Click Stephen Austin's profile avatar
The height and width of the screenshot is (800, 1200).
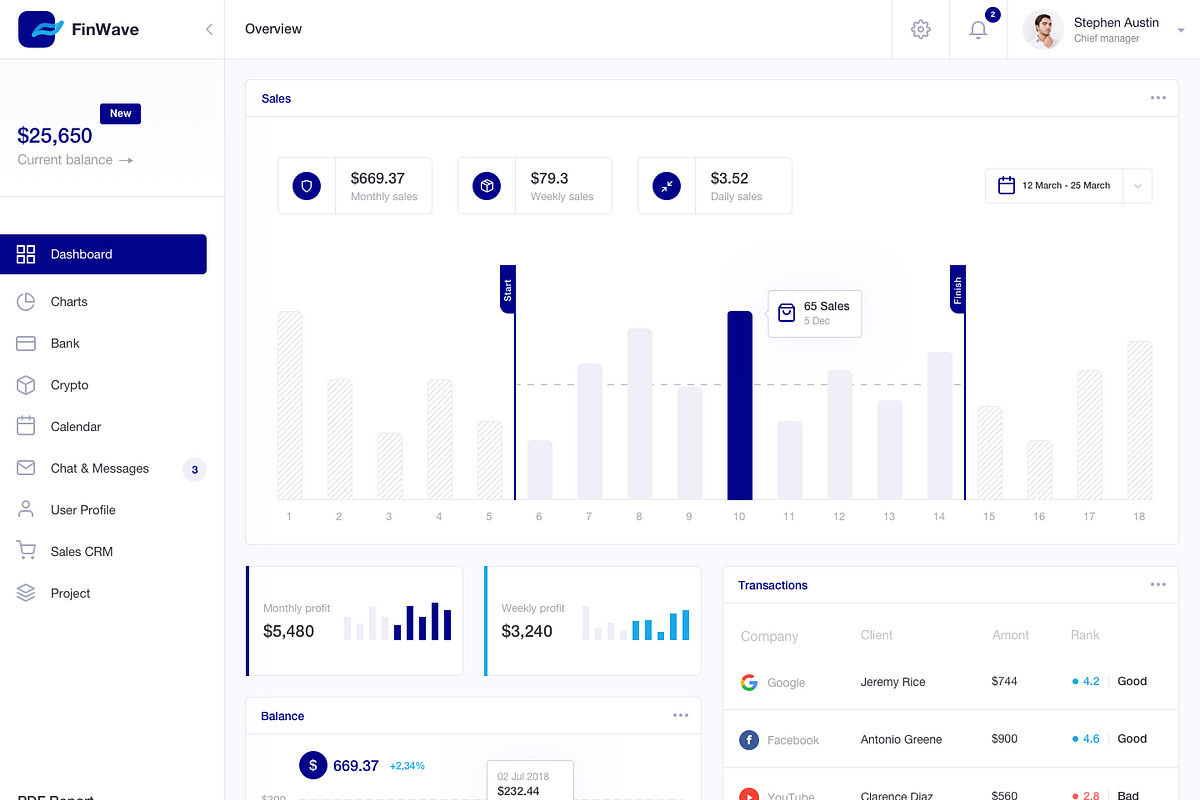(x=1043, y=29)
